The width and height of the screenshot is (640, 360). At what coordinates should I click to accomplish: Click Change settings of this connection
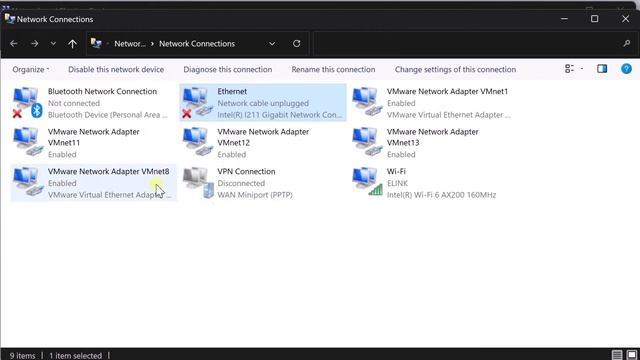pos(455,69)
